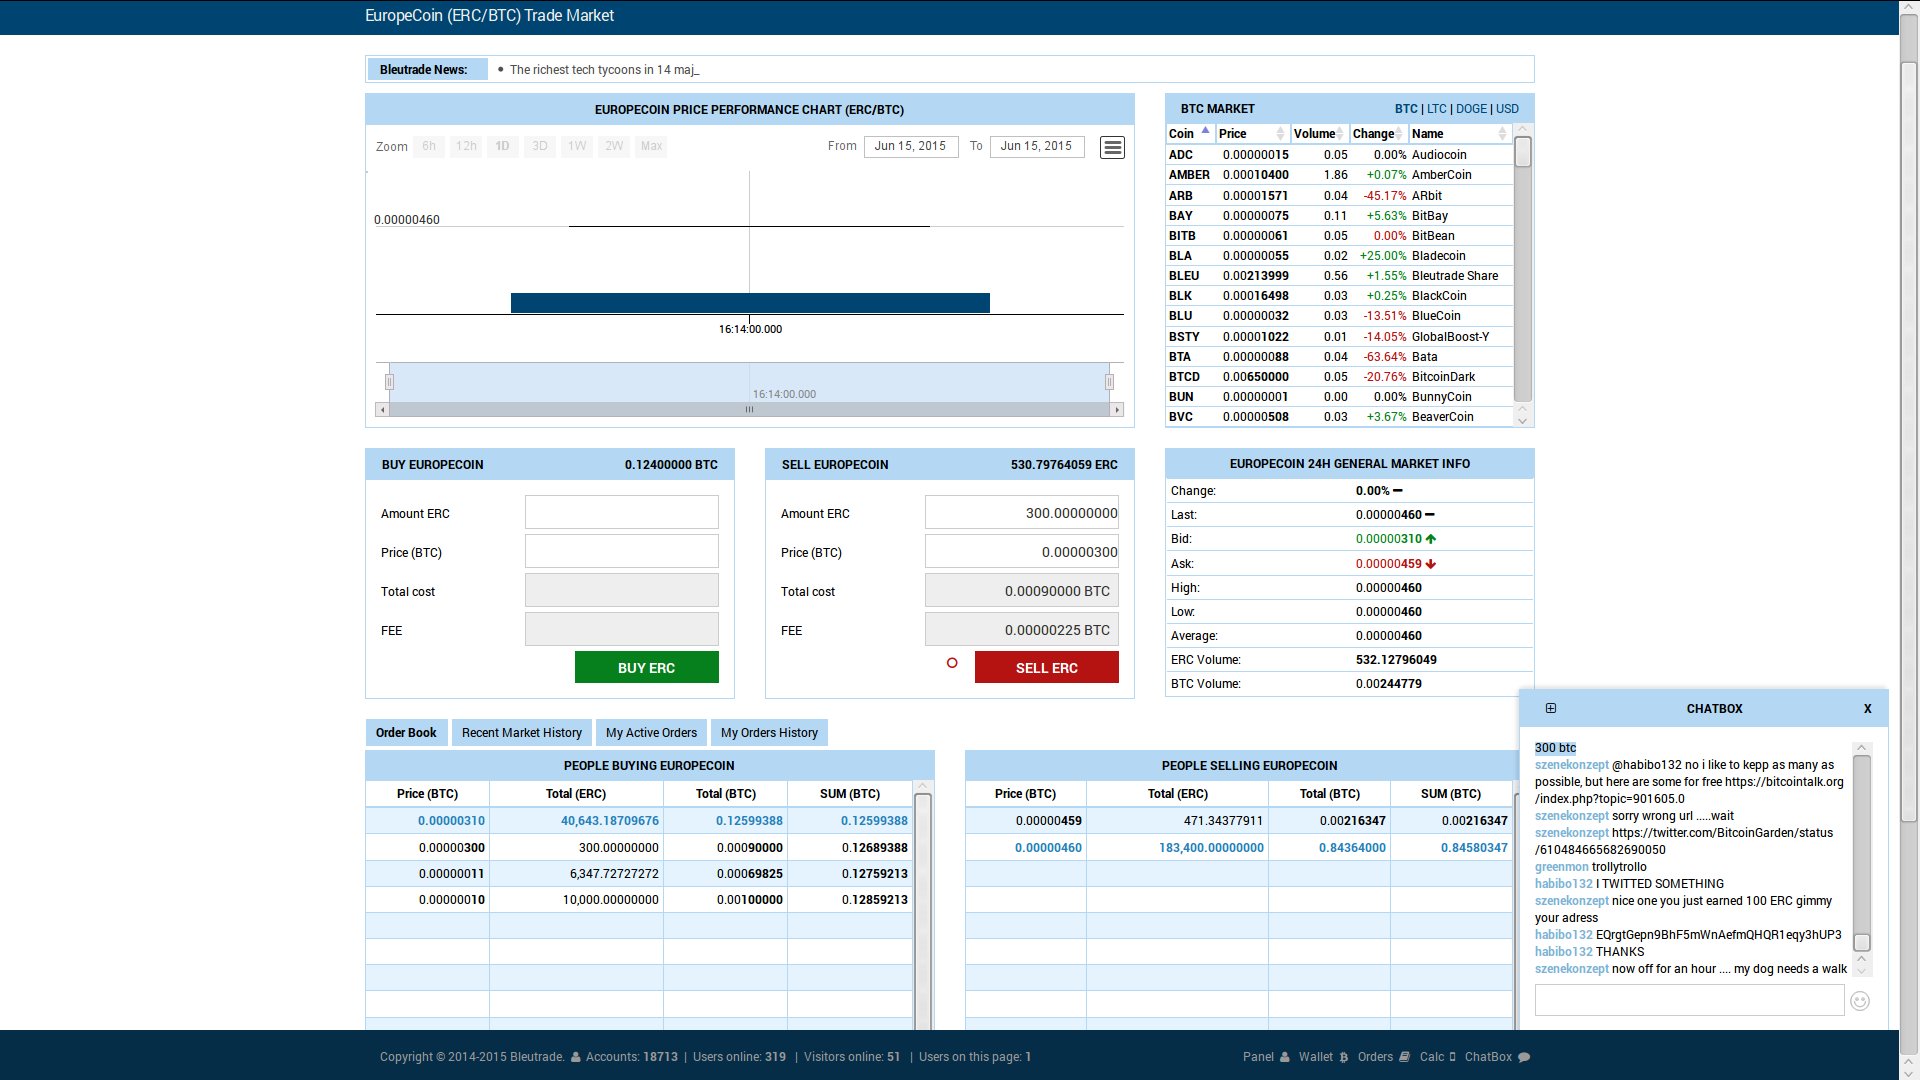Viewport: 1920px width, 1080px height.
Task: Click username greenmon in chatbox
Action: click(x=1561, y=867)
